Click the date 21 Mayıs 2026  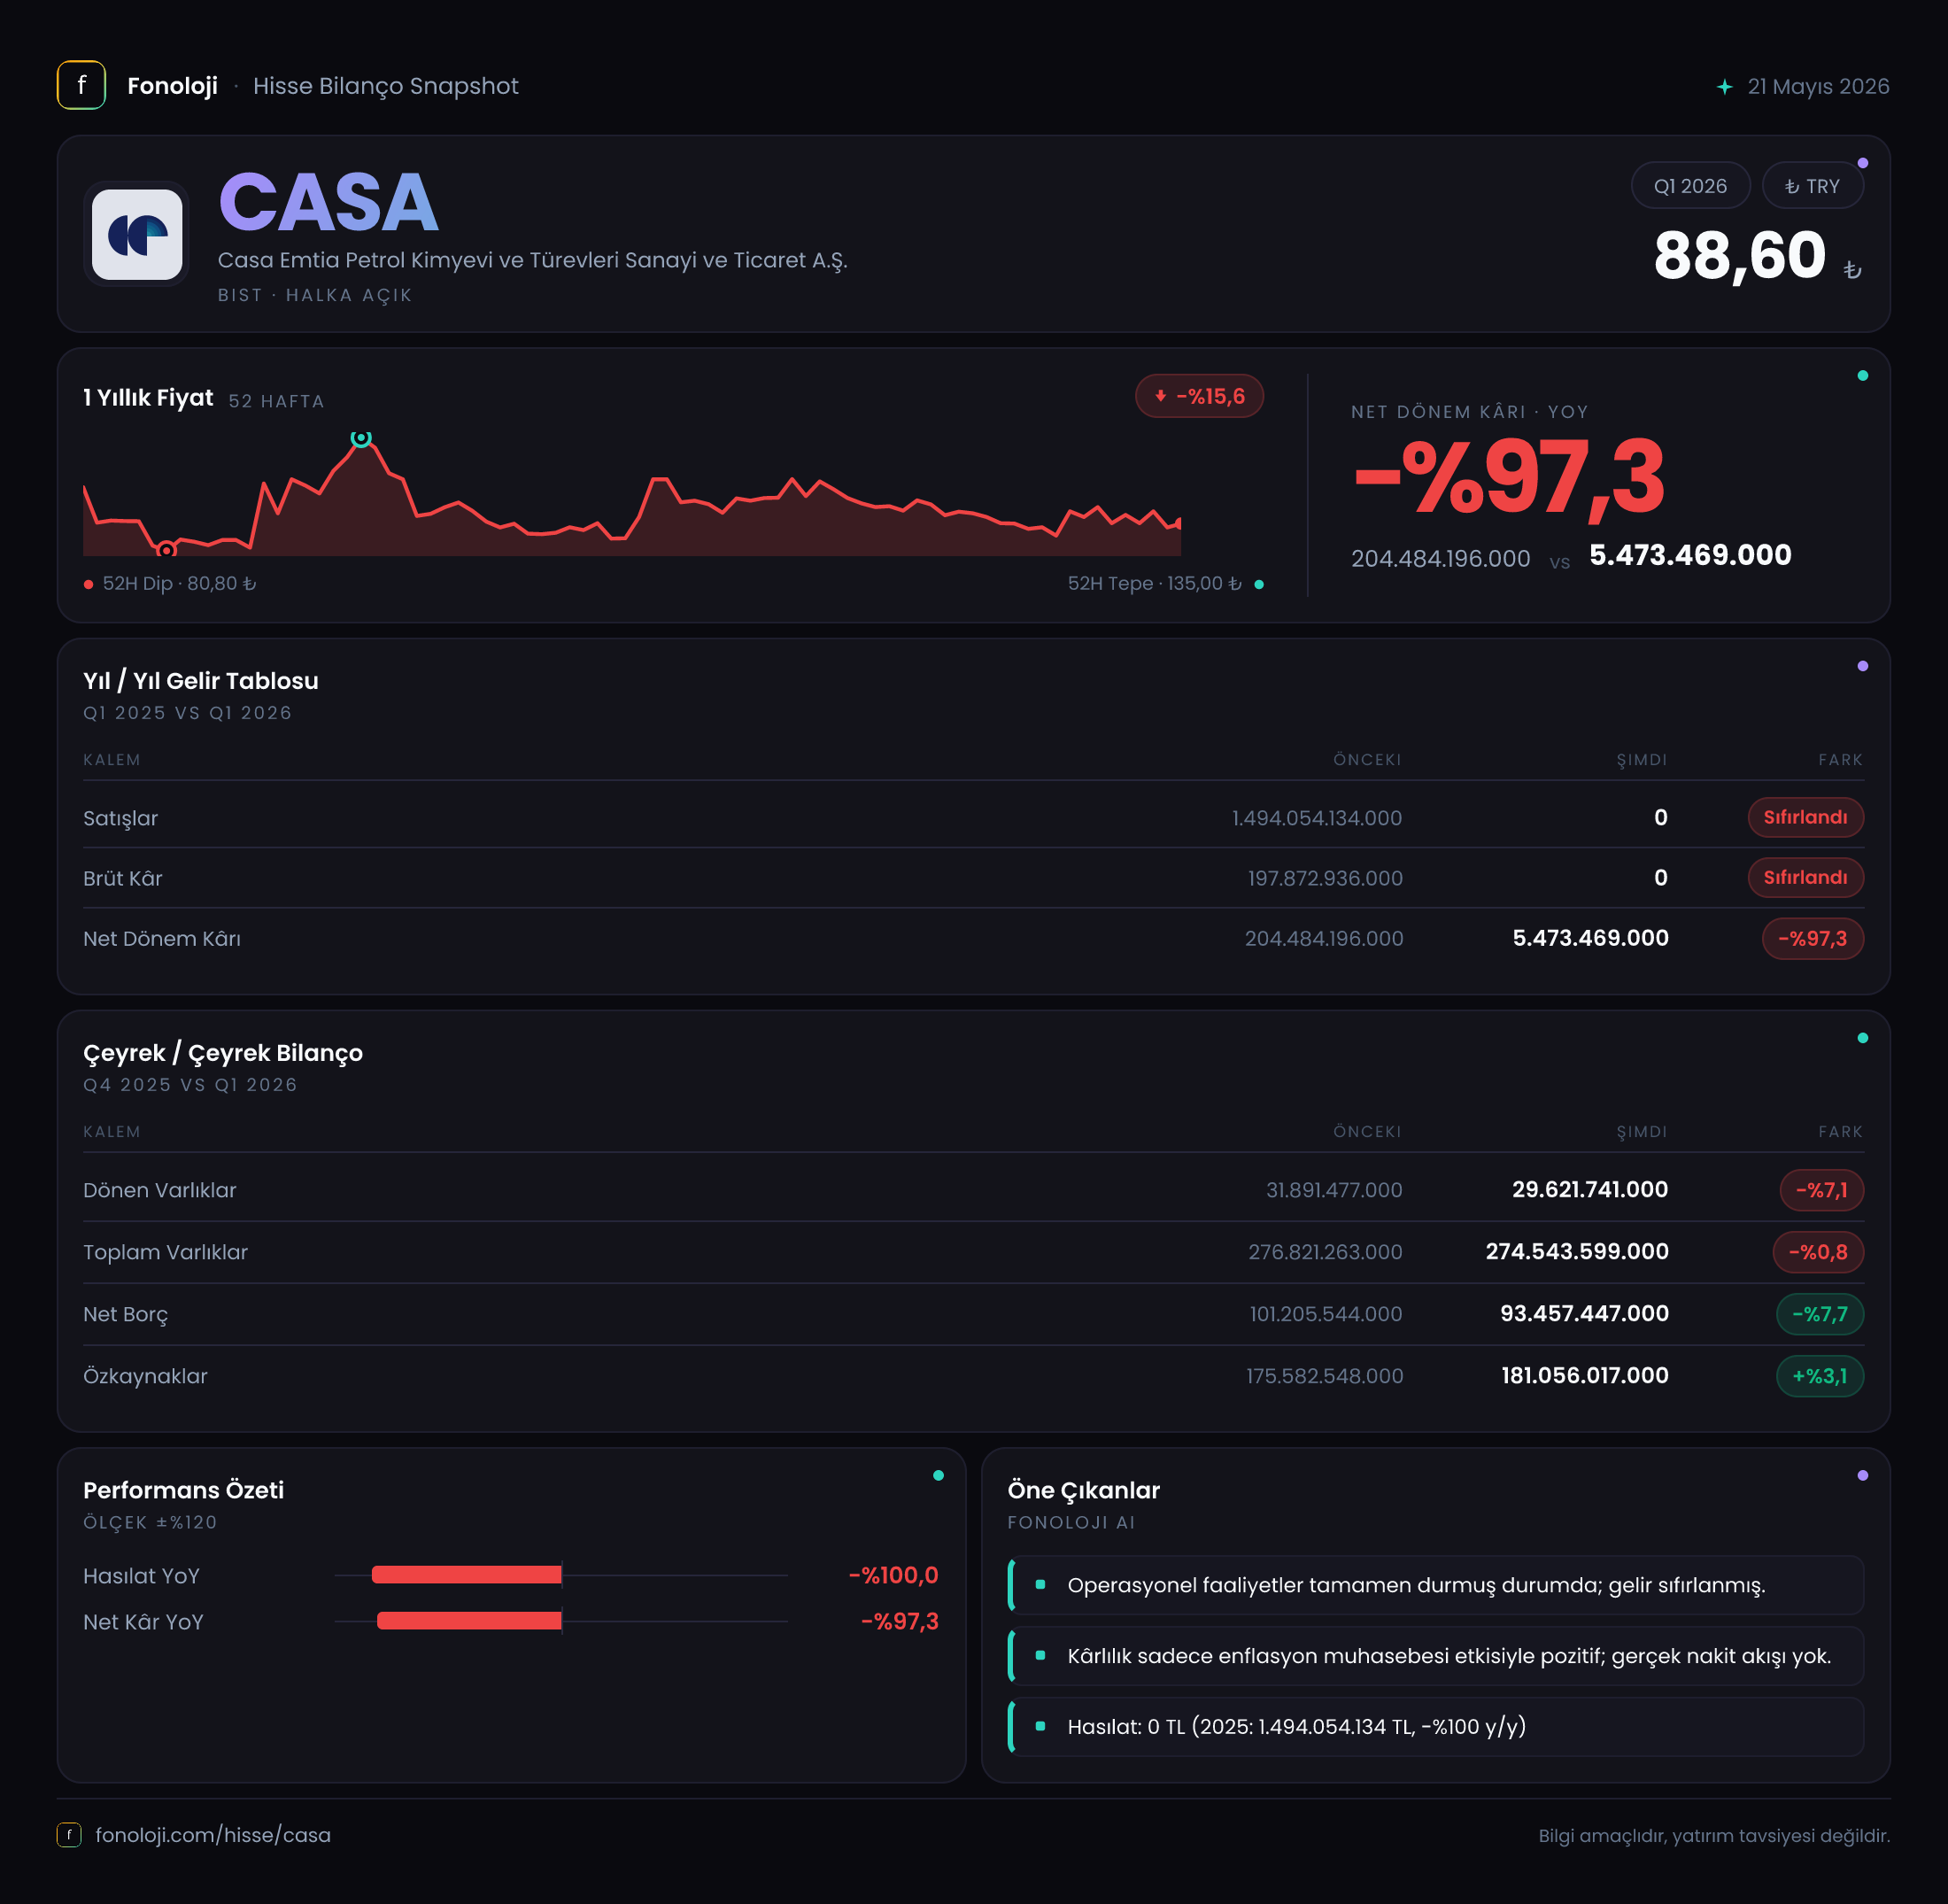click(1818, 87)
